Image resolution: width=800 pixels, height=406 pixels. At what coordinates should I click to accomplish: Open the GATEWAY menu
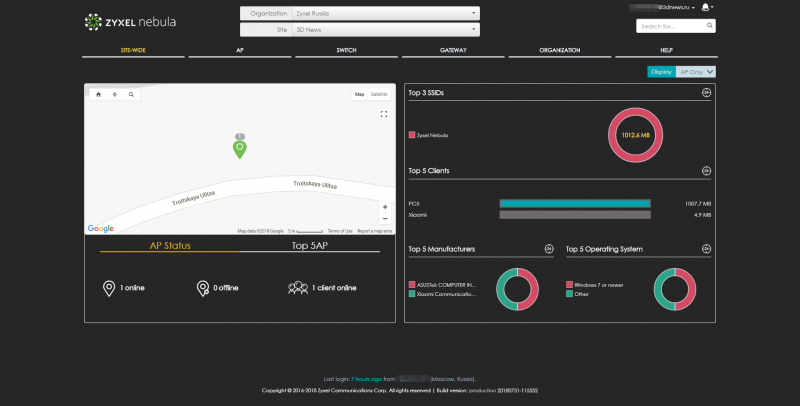[453, 50]
